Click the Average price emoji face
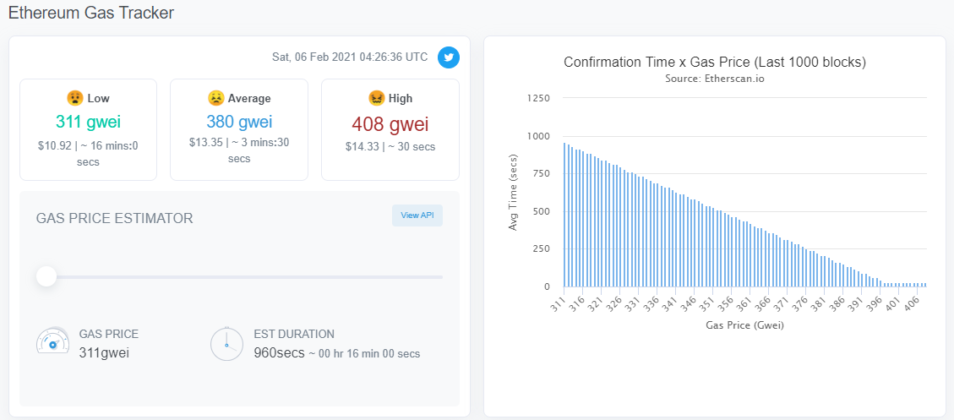 pyautogui.click(x=216, y=98)
